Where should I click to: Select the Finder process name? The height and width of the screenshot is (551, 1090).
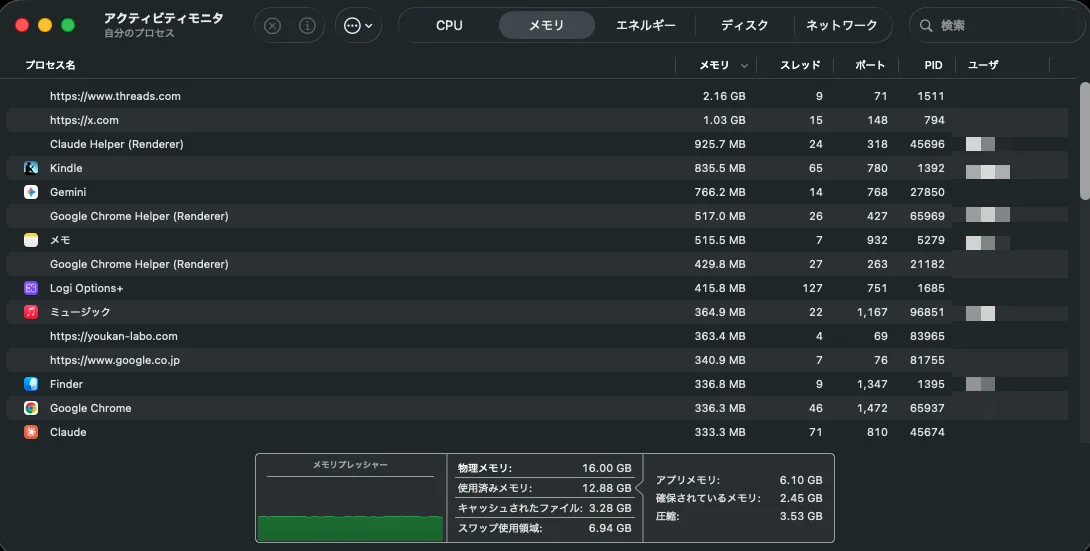pyautogui.click(x=66, y=384)
